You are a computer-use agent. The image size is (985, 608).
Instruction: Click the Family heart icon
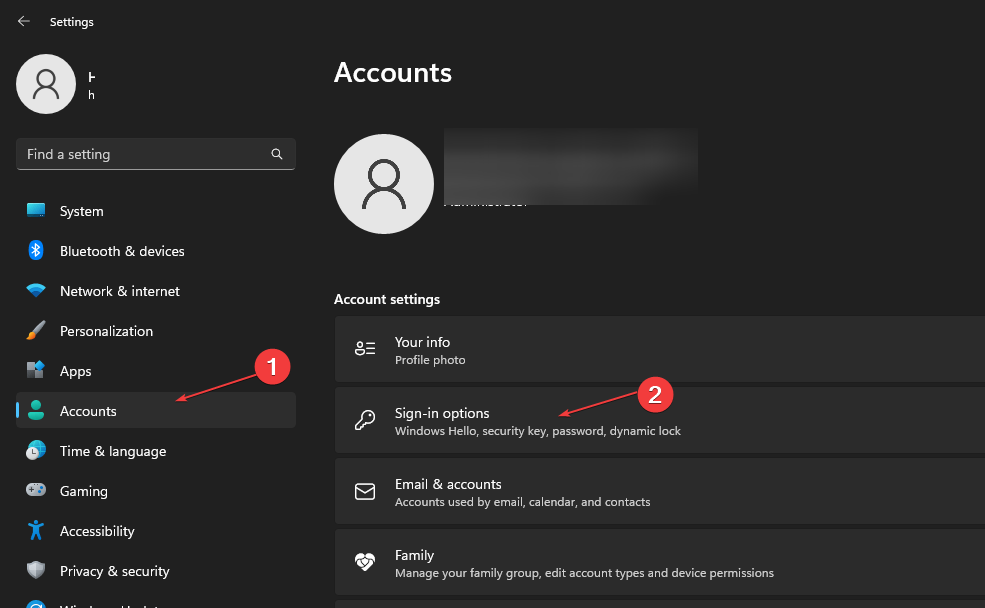pos(365,562)
